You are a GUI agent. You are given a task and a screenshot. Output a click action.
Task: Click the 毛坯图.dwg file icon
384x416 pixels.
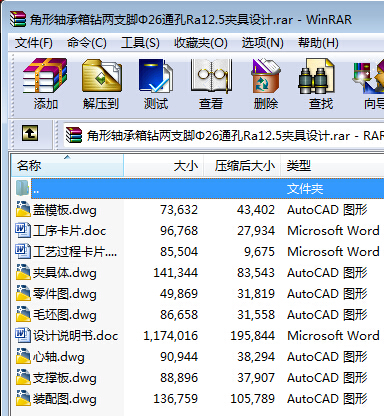23,314
